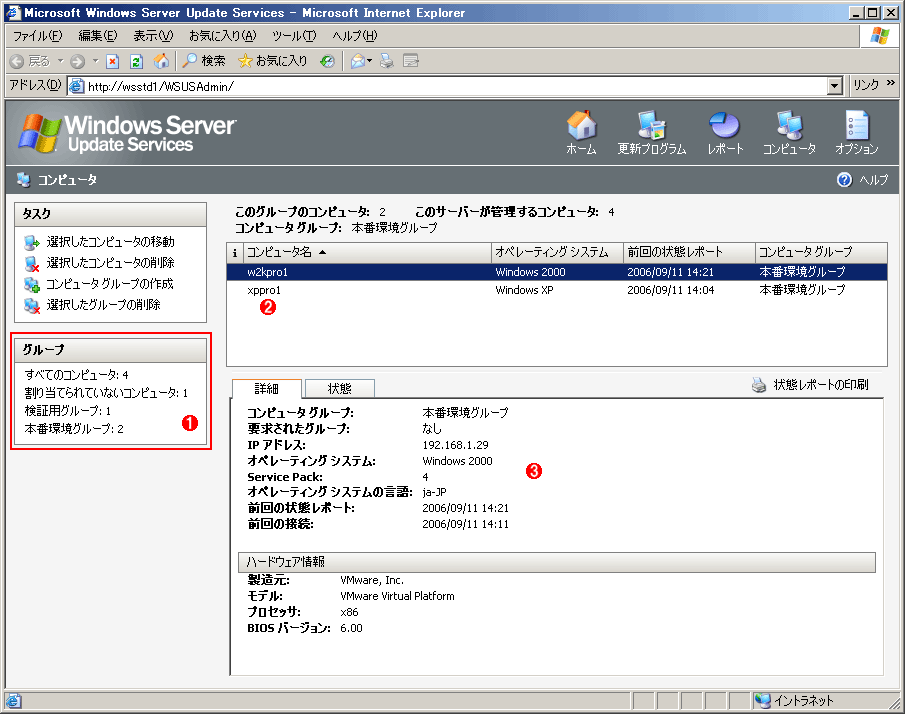Click the Print toolbar icon
905x714 pixels.
[x=387, y=61]
